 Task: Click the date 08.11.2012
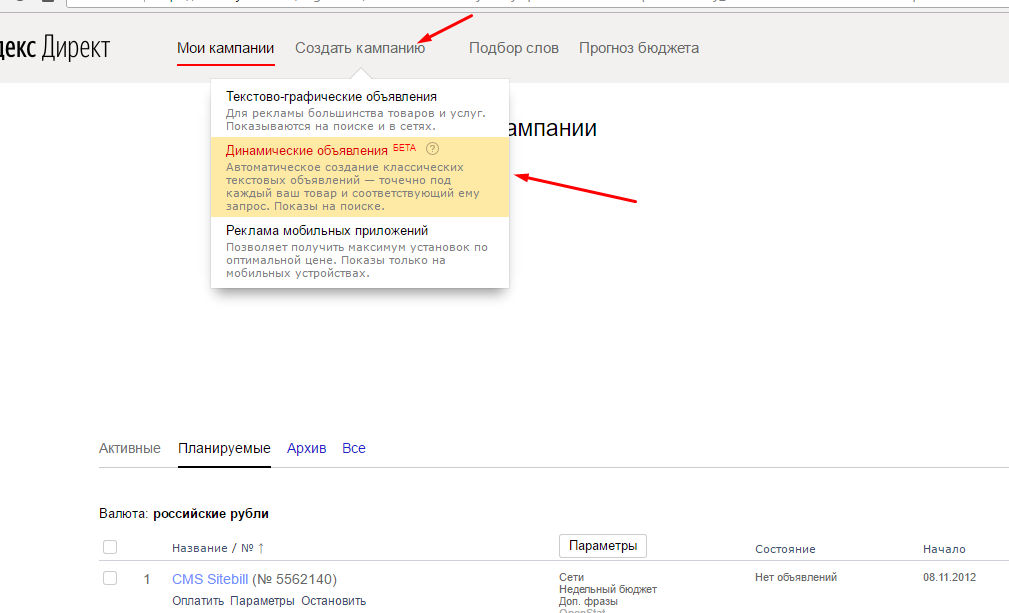click(949, 577)
